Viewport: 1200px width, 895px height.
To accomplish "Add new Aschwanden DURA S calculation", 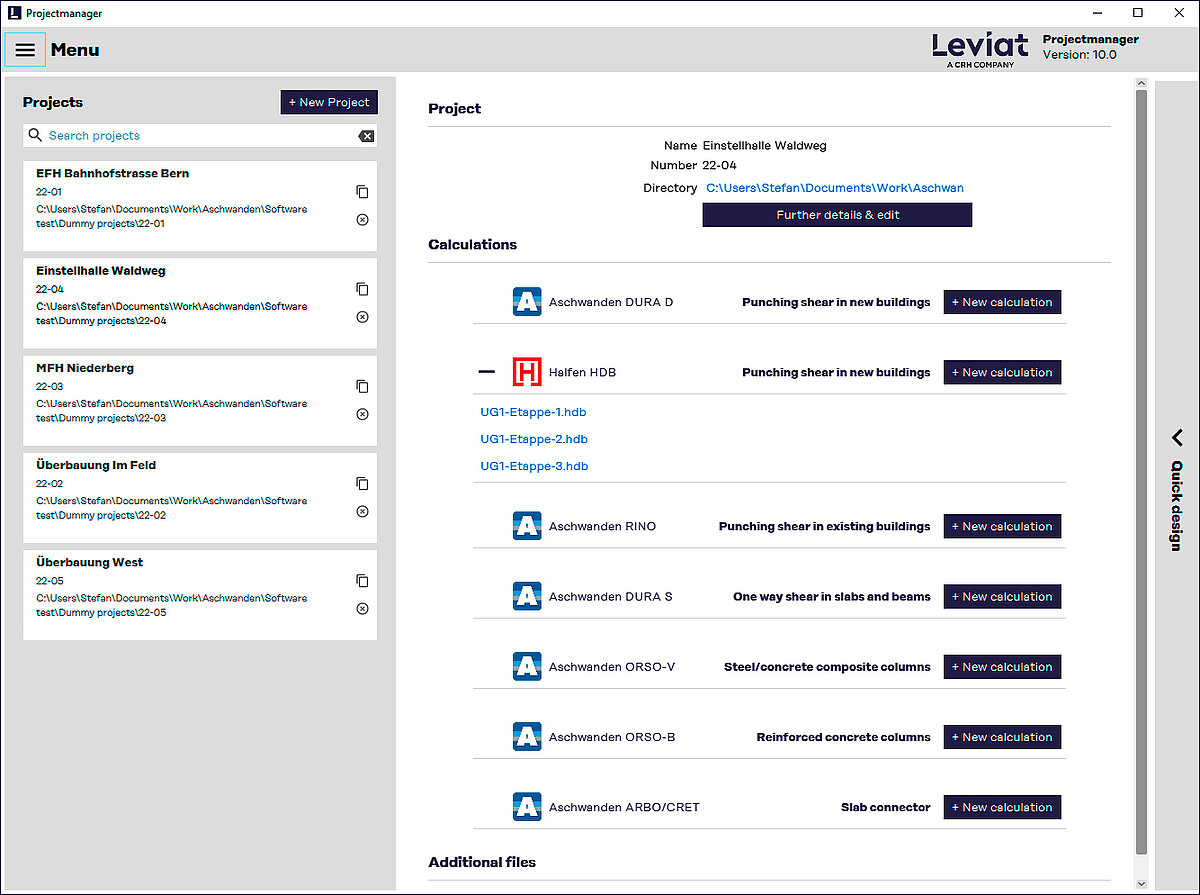I will [x=1002, y=596].
